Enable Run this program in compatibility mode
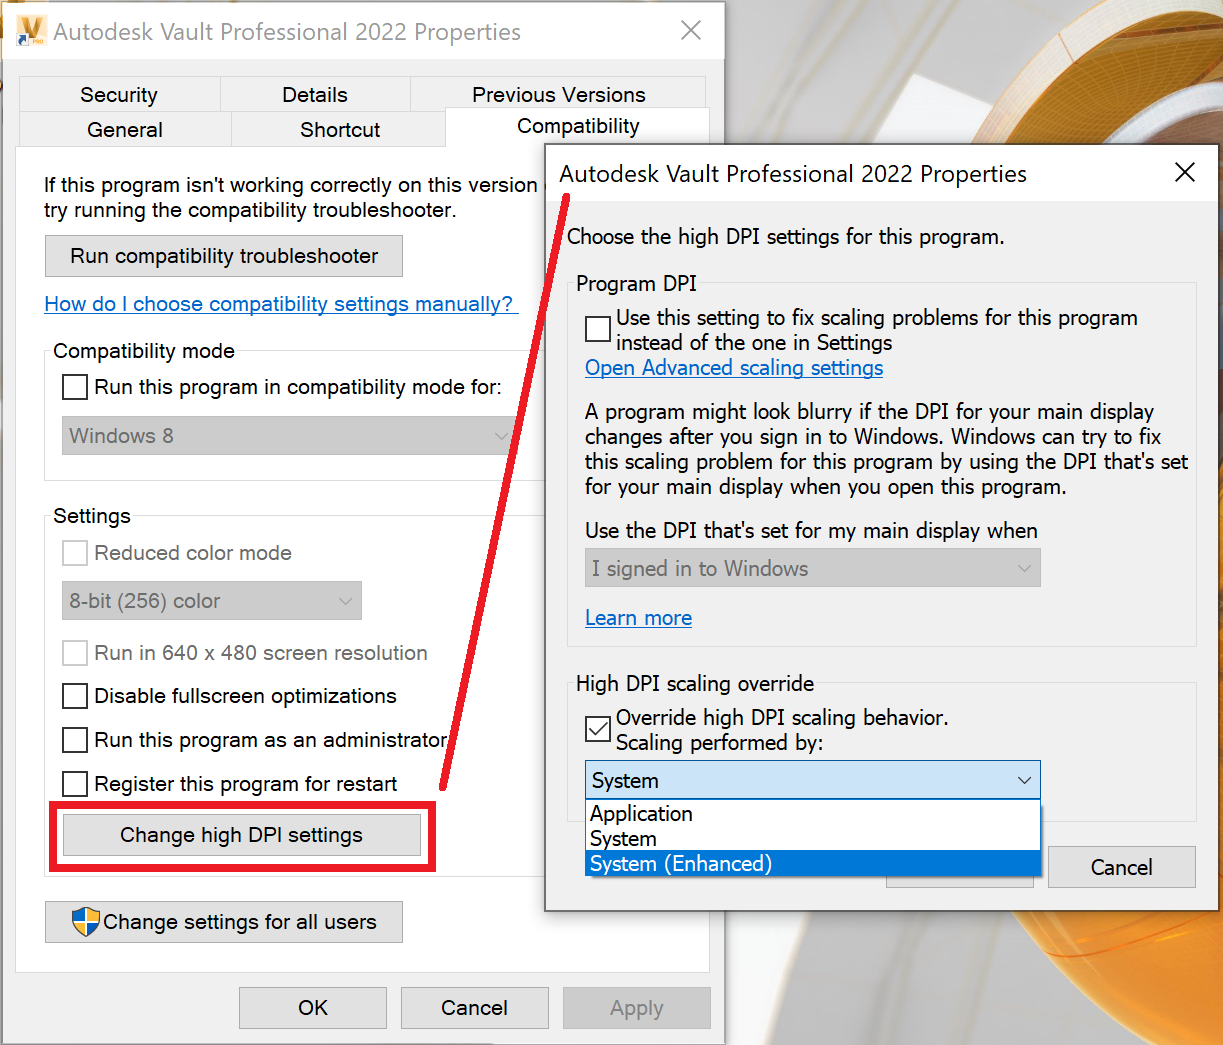Viewport: 1223px width, 1045px height. click(x=74, y=387)
